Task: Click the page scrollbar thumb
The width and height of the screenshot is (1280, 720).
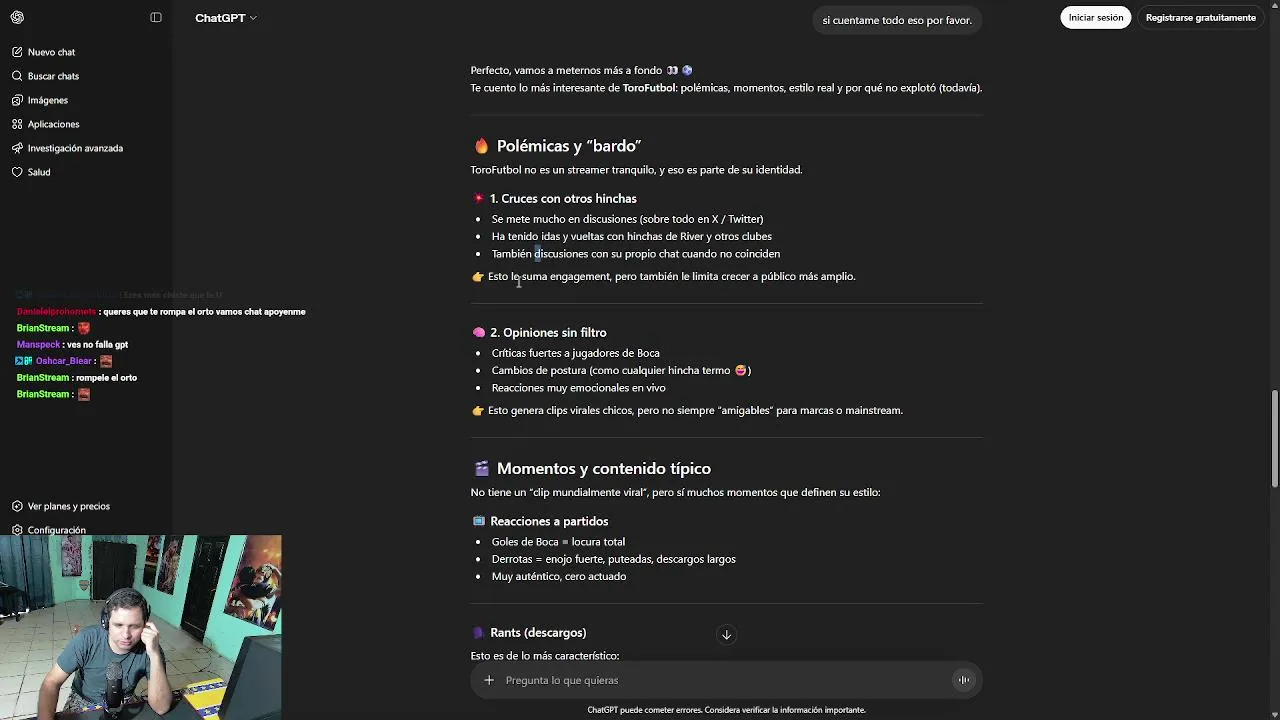Action: pyautogui.click(x=1274, y=438)
